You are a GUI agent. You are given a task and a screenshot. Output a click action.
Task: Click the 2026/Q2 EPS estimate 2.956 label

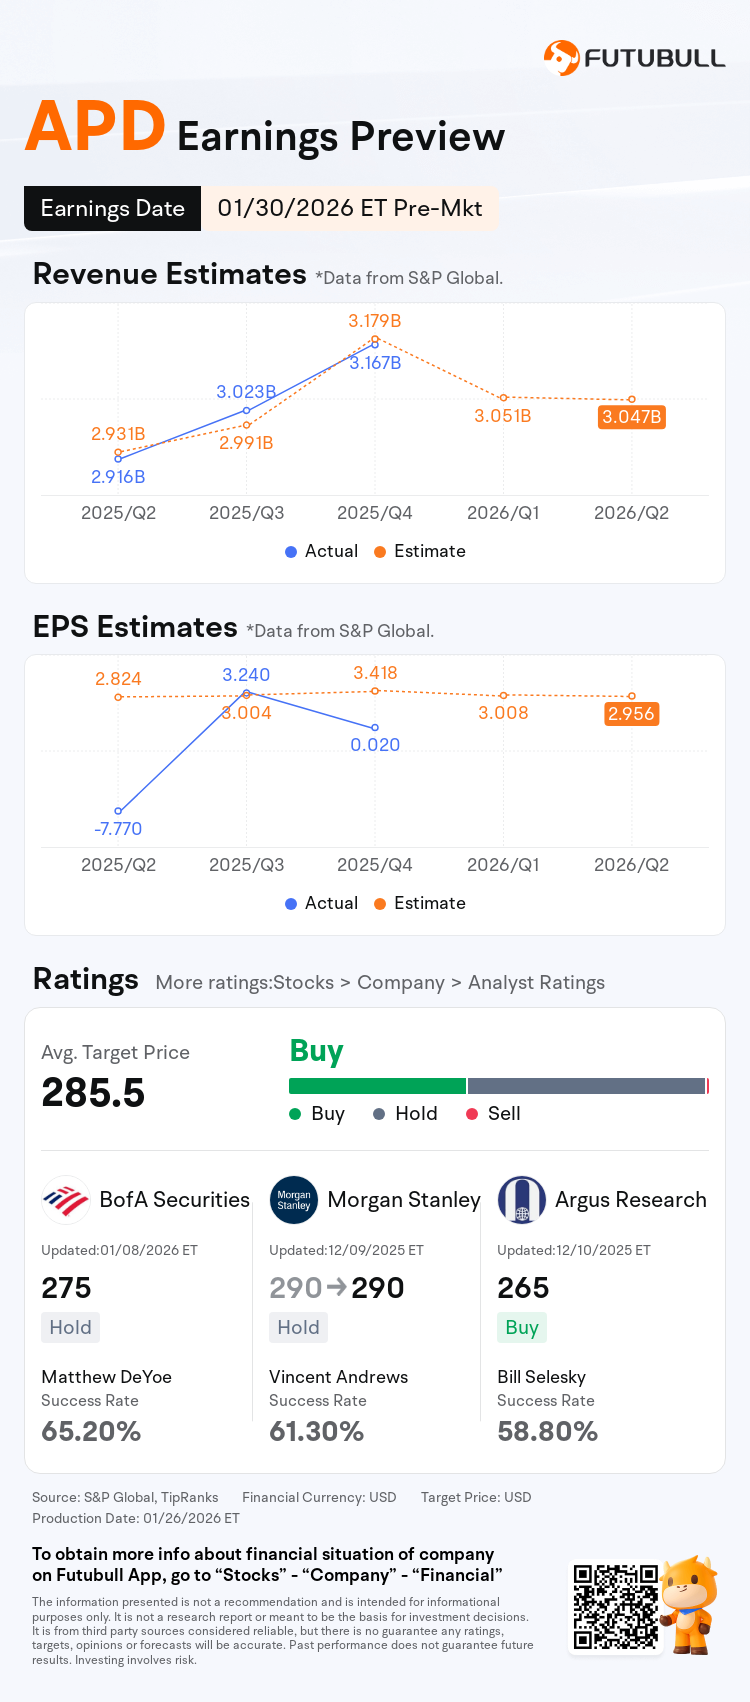point(631,714)
